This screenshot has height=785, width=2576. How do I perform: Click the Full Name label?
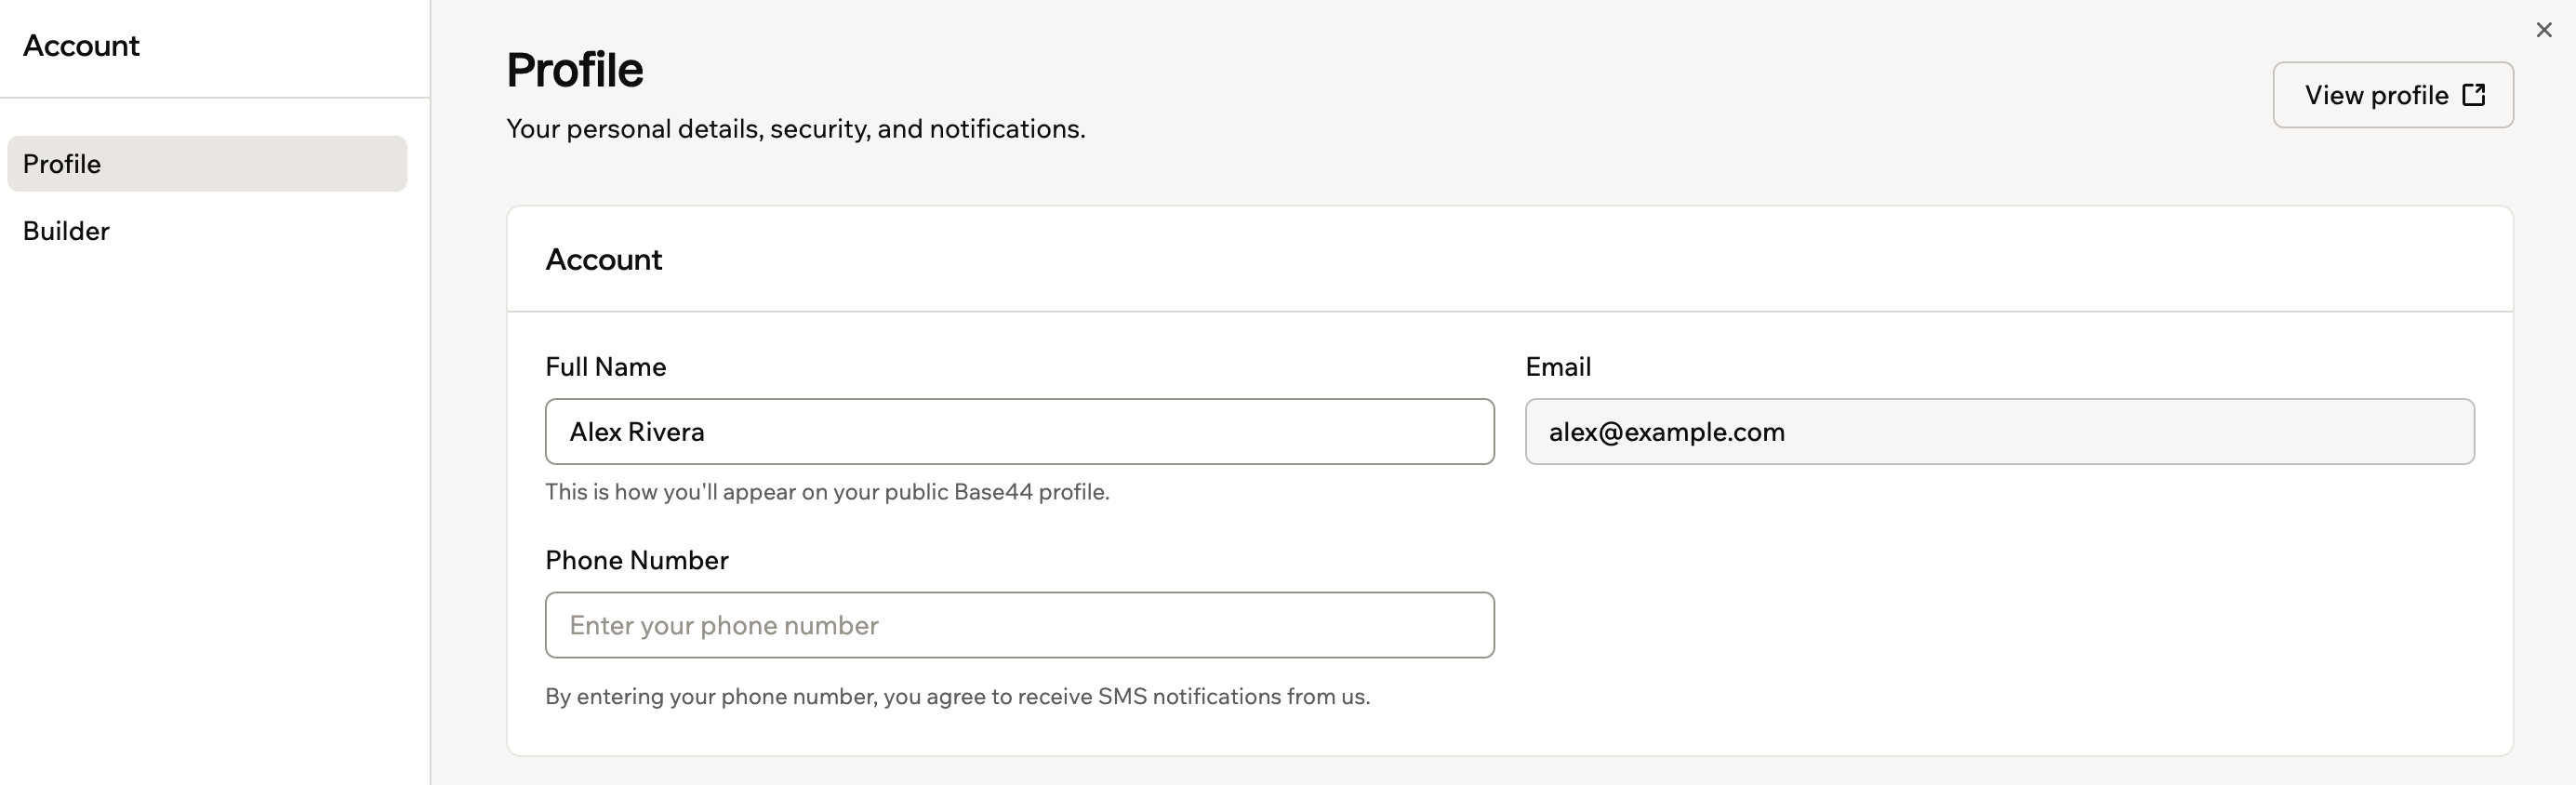606,367
